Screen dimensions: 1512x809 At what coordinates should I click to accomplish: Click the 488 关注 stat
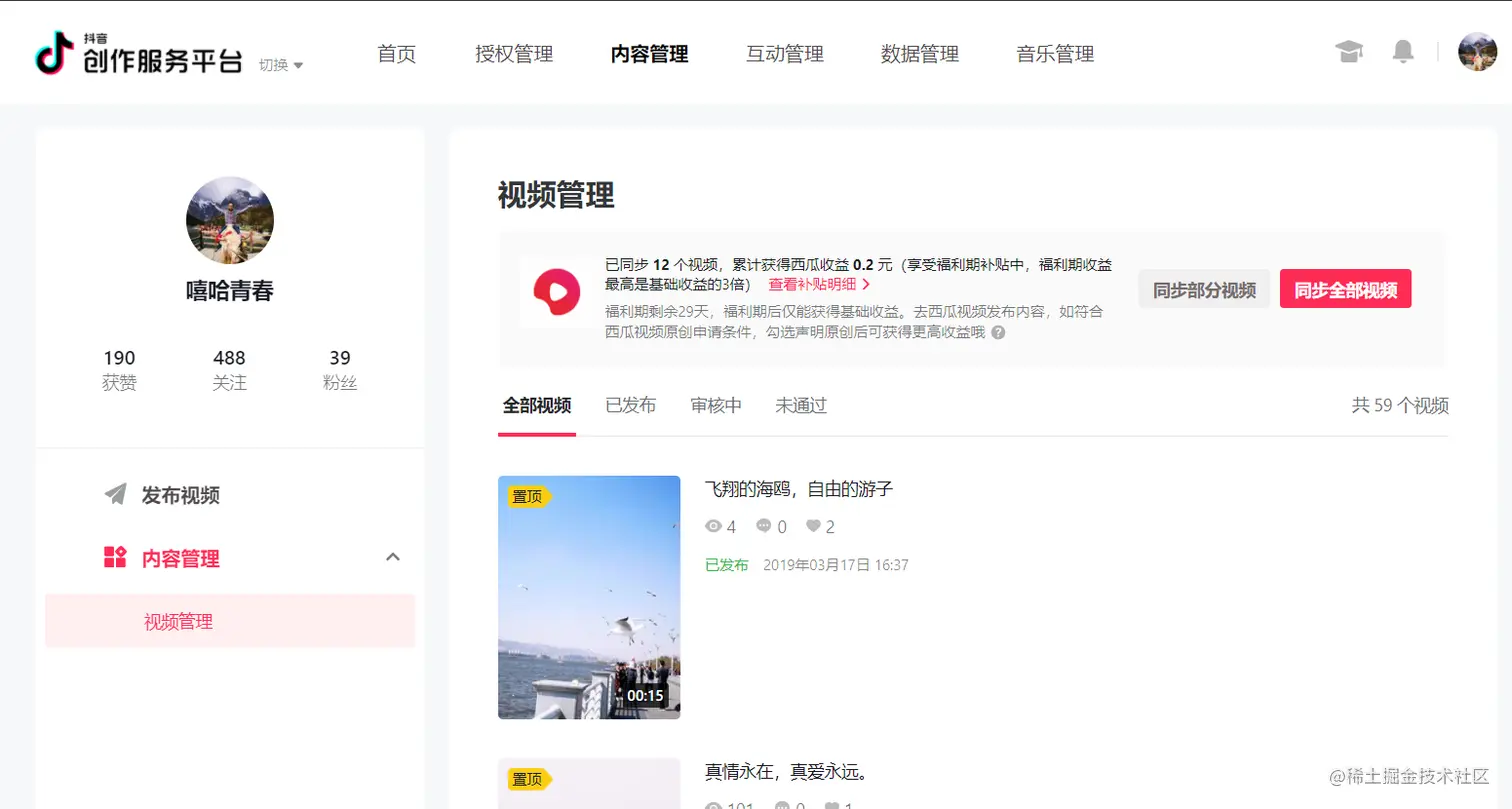[x=229, y=370]
